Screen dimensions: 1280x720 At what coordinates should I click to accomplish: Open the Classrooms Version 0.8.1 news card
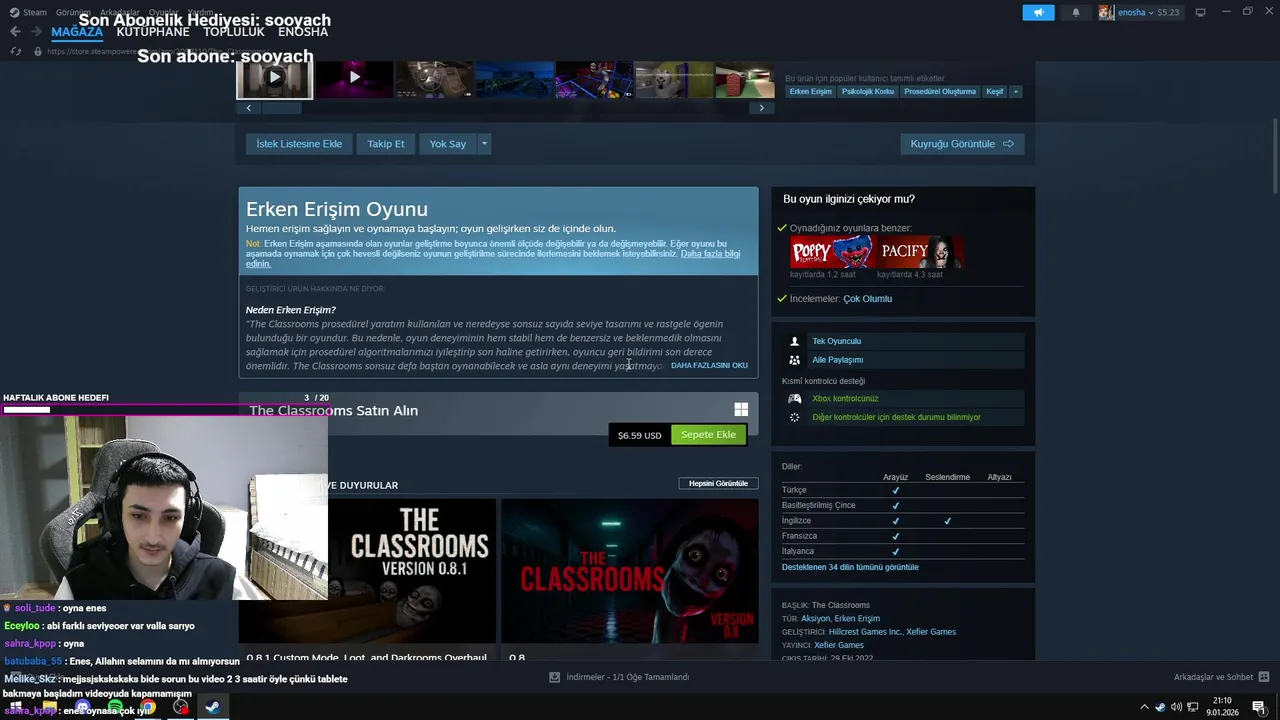click(x=367, y=571)
